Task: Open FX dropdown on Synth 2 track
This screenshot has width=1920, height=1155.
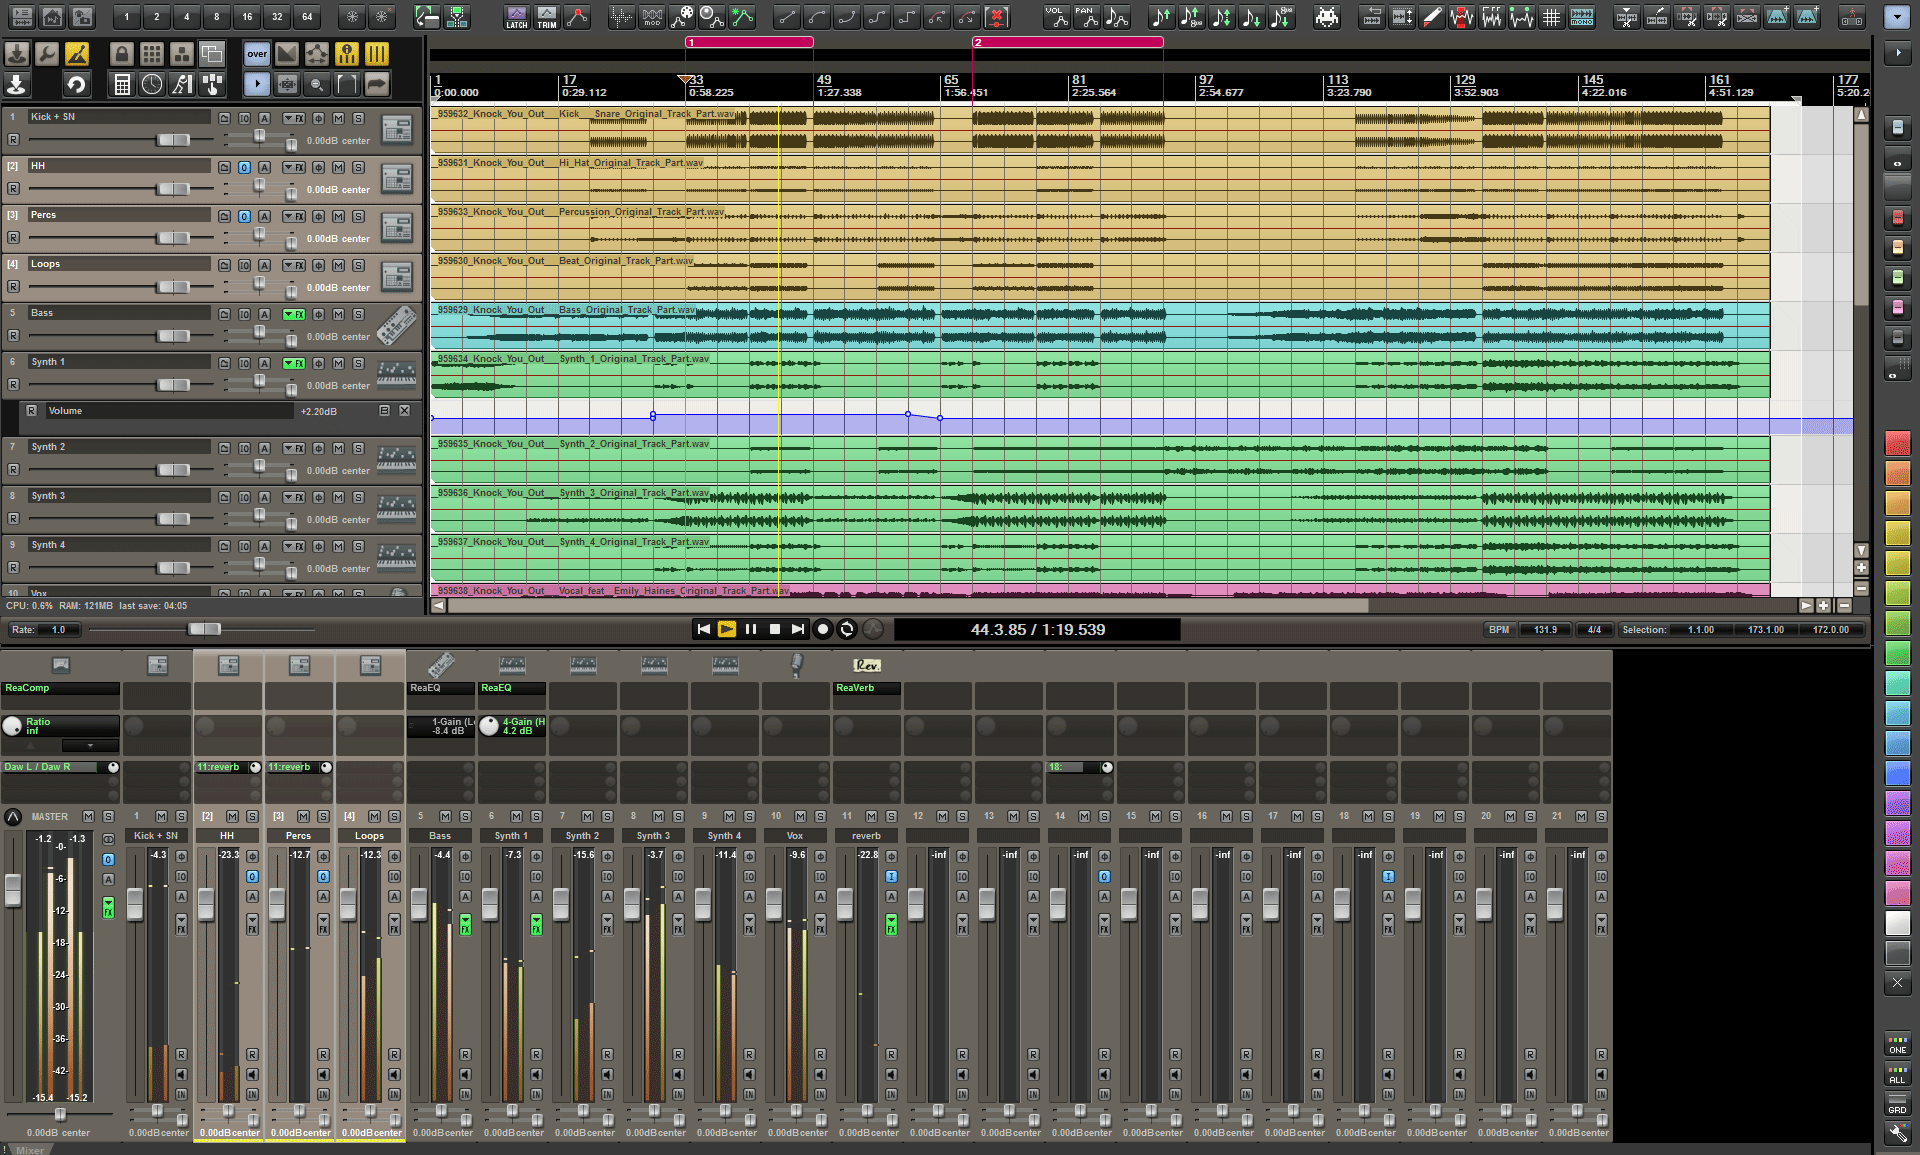Action: 294,448
